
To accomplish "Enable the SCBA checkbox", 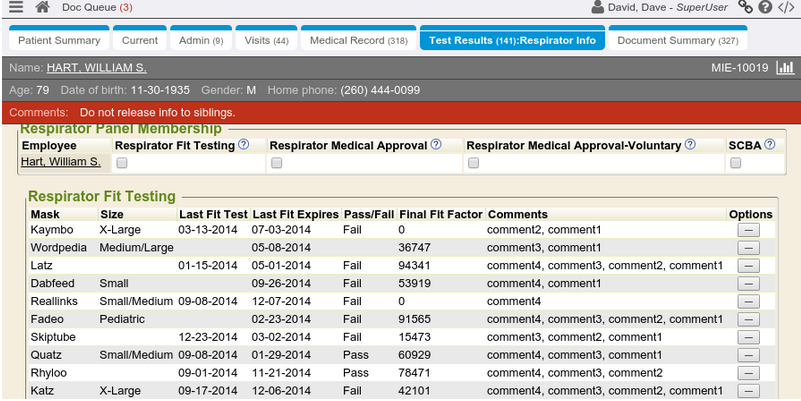I will tap(735, 163).
